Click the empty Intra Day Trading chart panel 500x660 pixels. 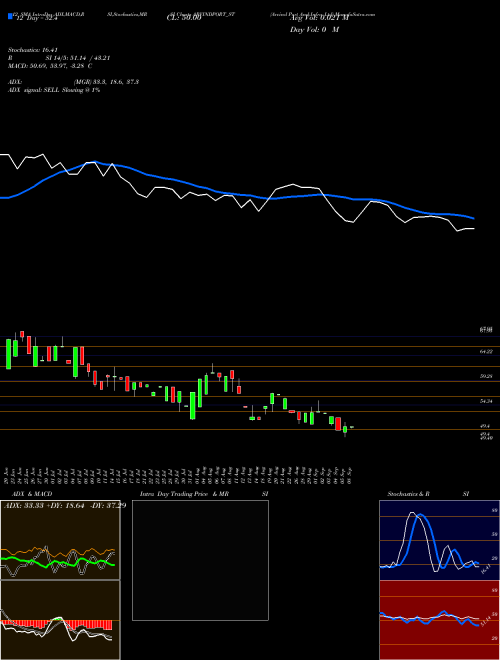200,560
